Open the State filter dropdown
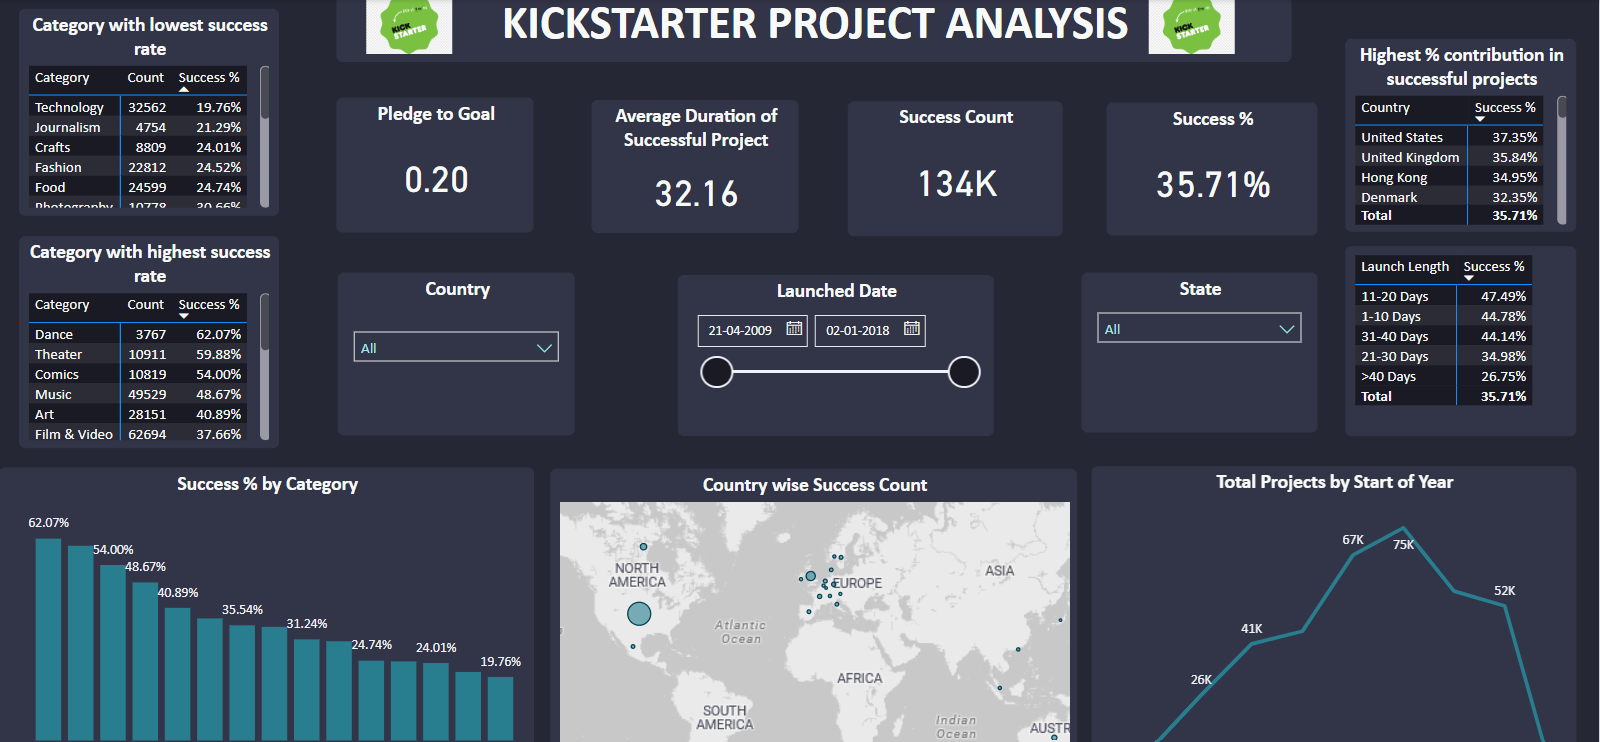Viewport: 1600px width, 742px height. [1286, 329]
